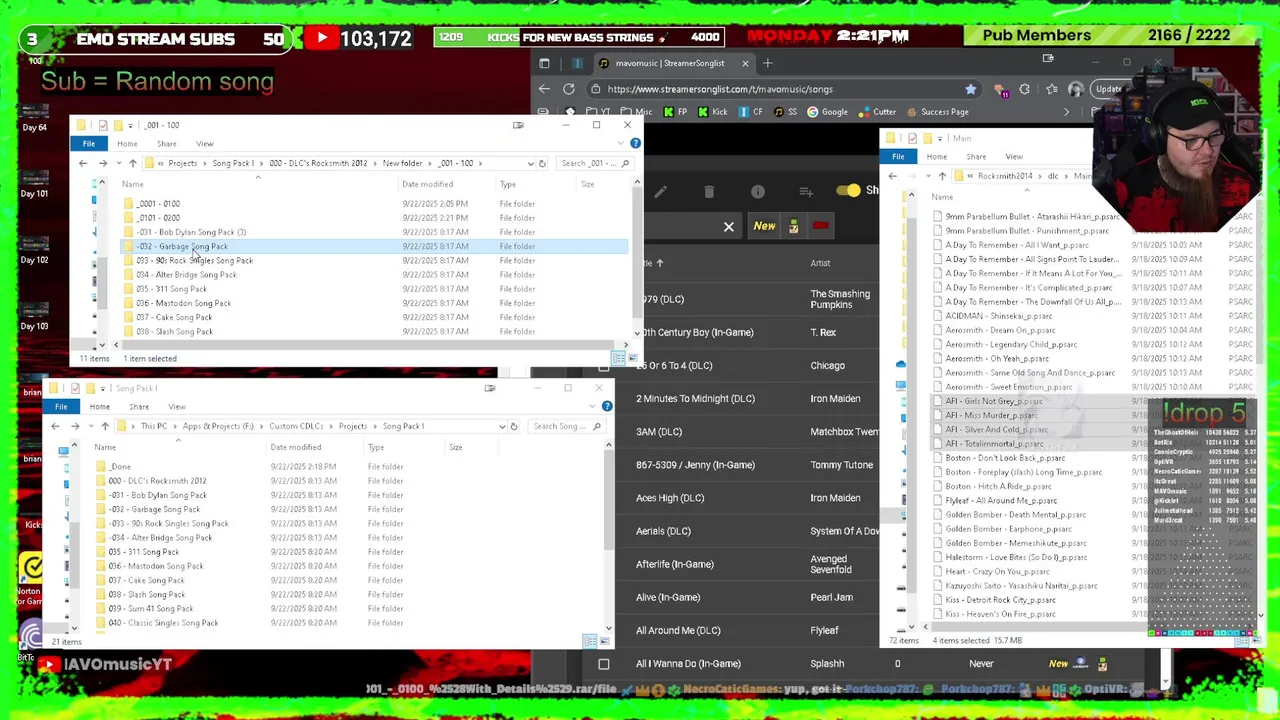Screen dimensions: 1280x720
Task: Switch _001 - 100 window to details view icon
Action: tap(618, 358)
